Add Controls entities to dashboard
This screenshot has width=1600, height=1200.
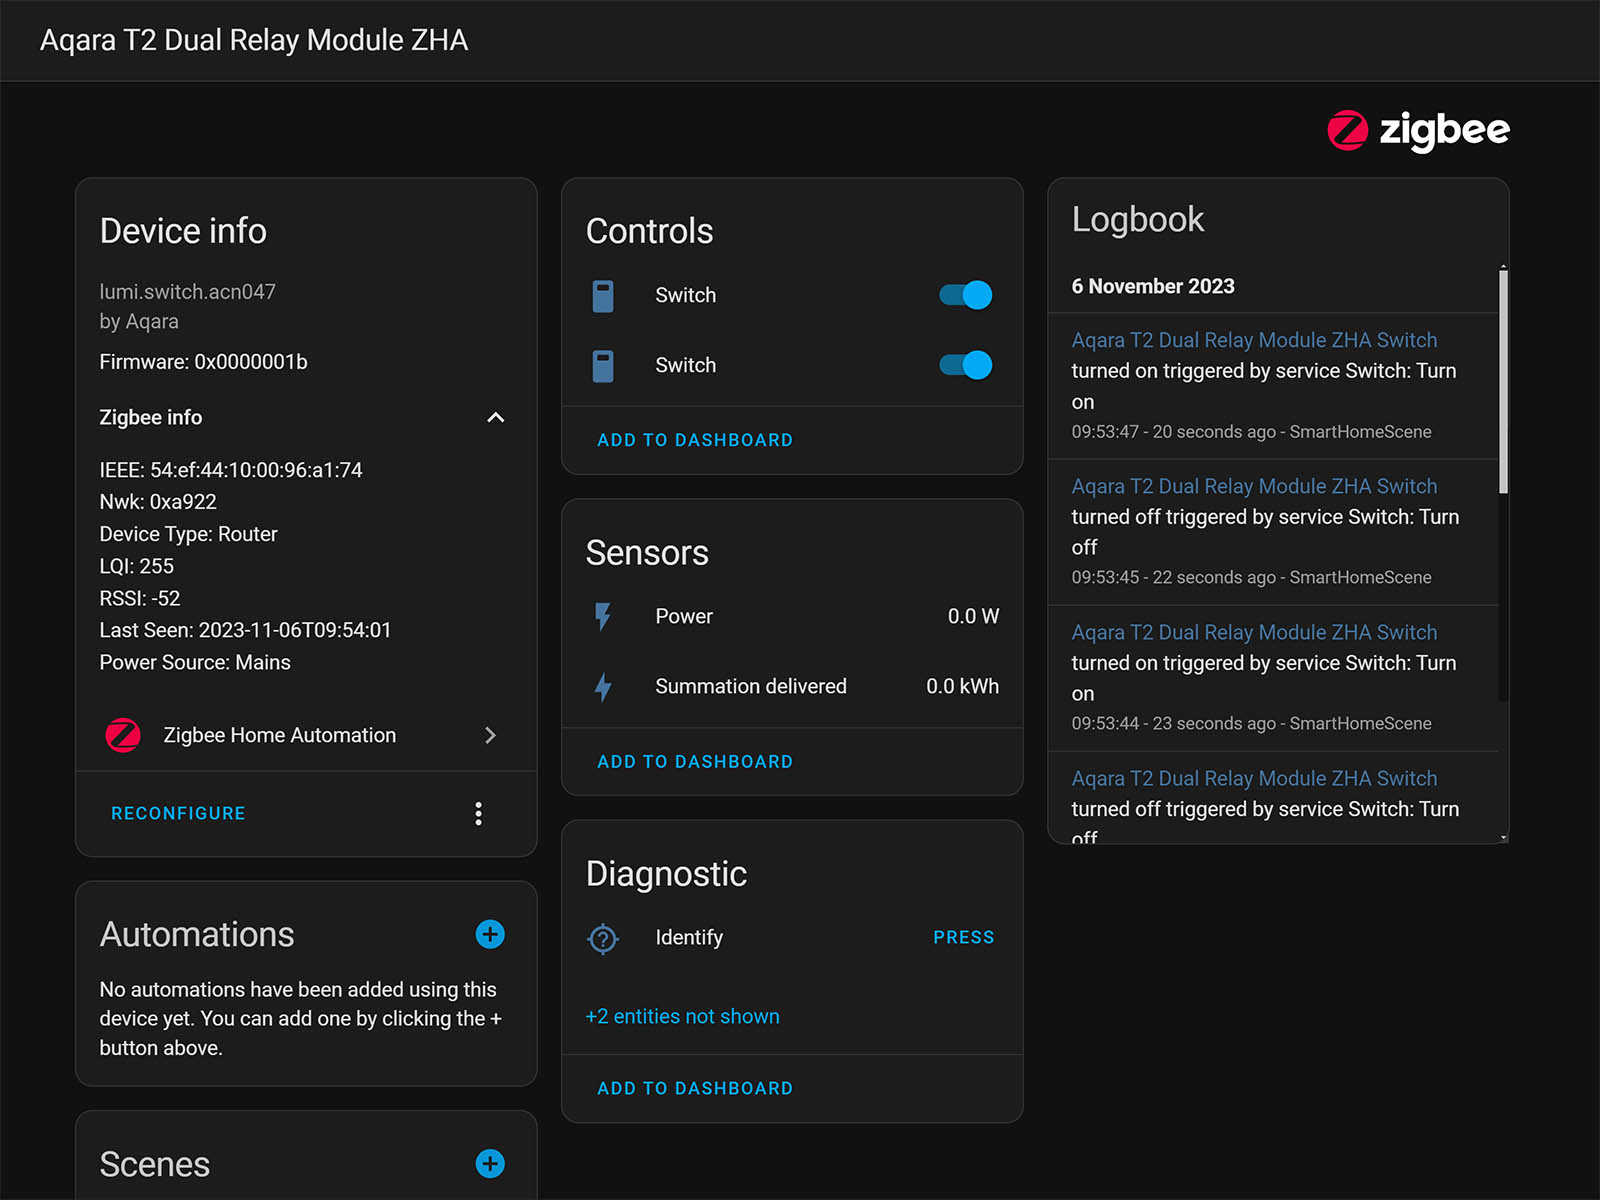coord(695,440)
